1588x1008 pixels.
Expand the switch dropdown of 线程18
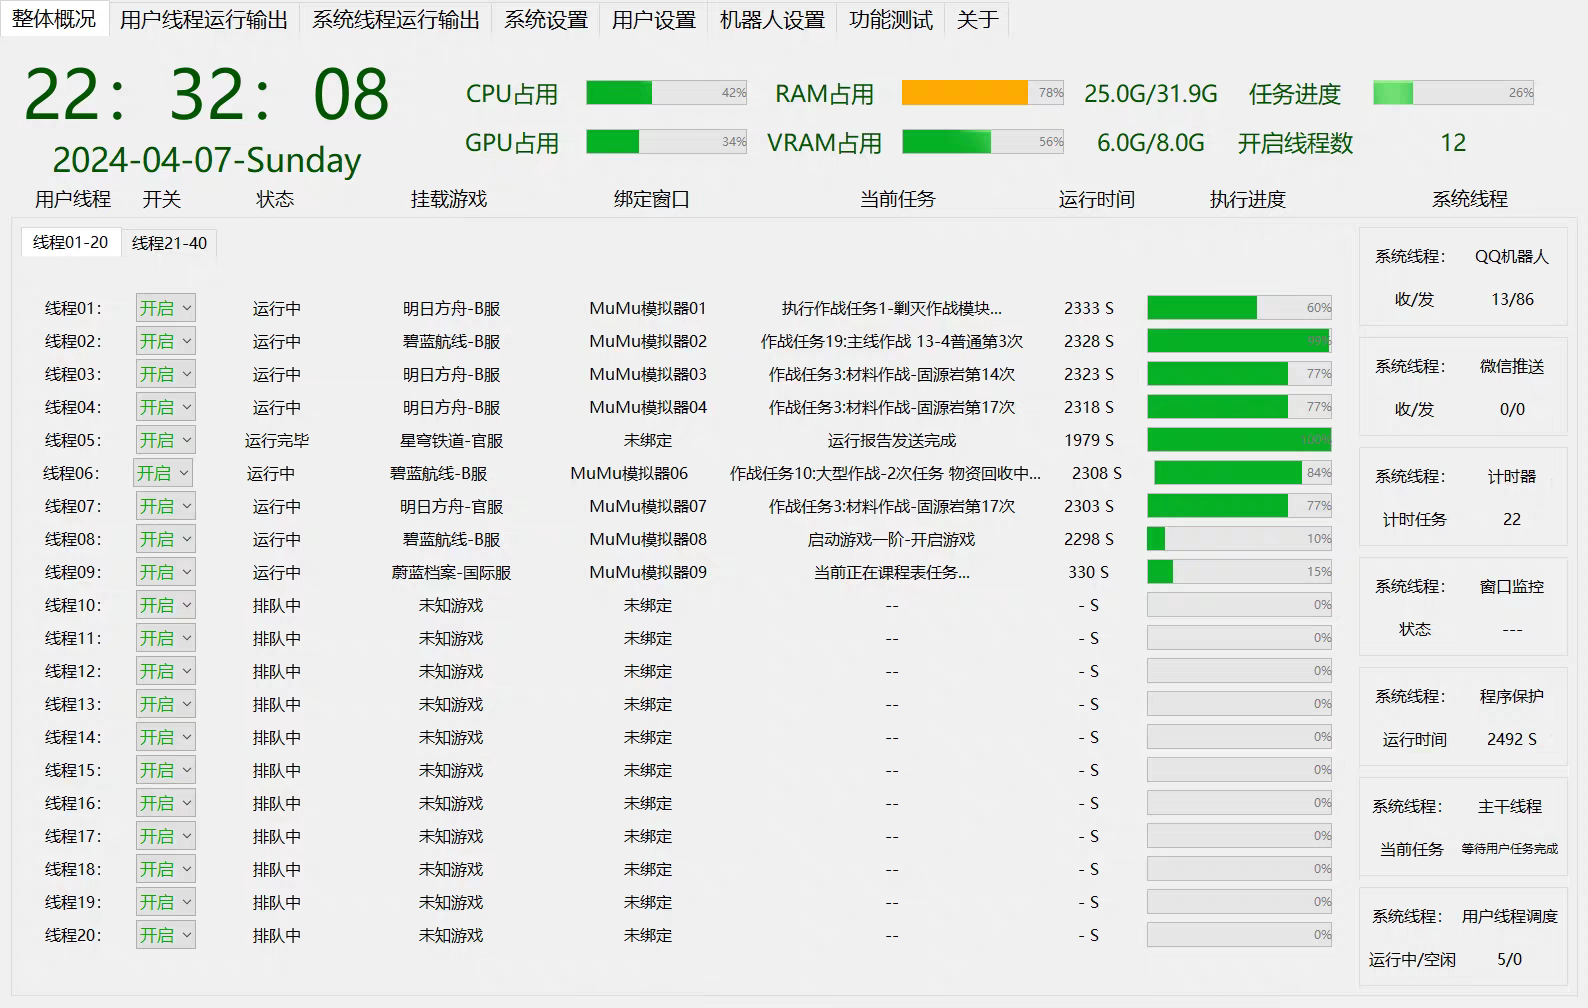(x=165, y=869)
